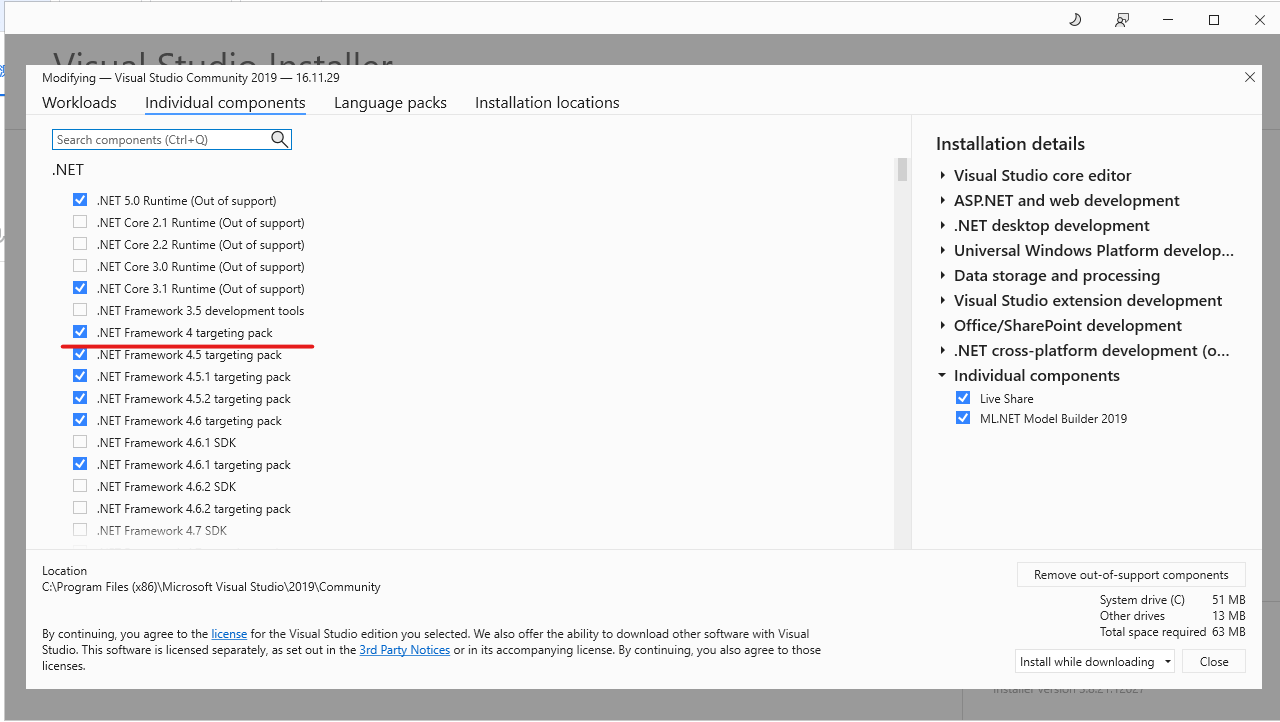Expand Office/SharePoint development details
The image size is (1280, 722).
[942, 326]
